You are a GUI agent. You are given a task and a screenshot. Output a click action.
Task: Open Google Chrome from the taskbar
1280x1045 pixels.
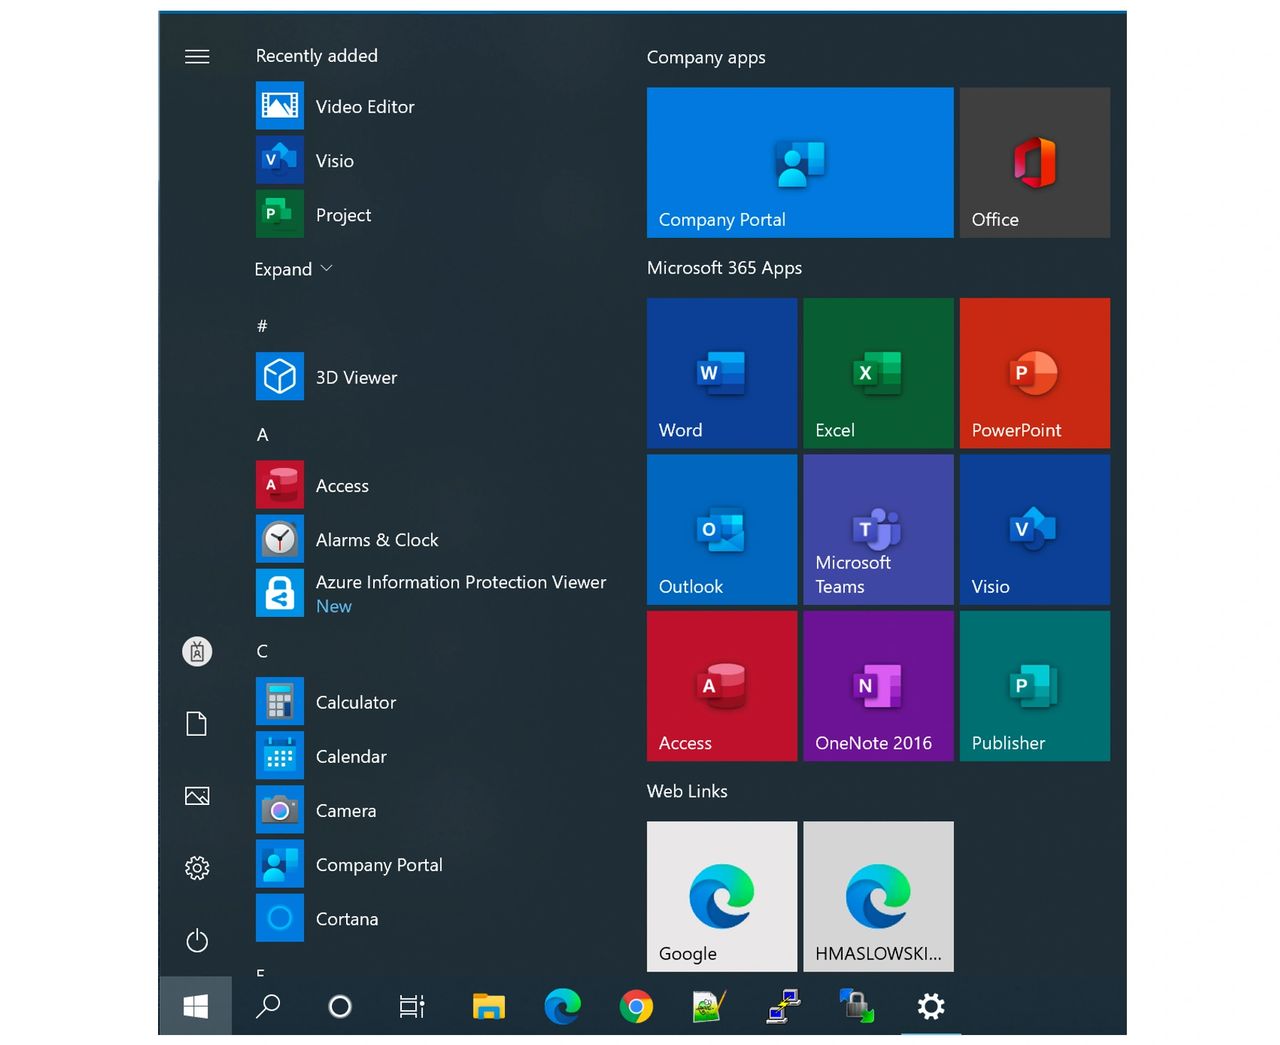636,1006
